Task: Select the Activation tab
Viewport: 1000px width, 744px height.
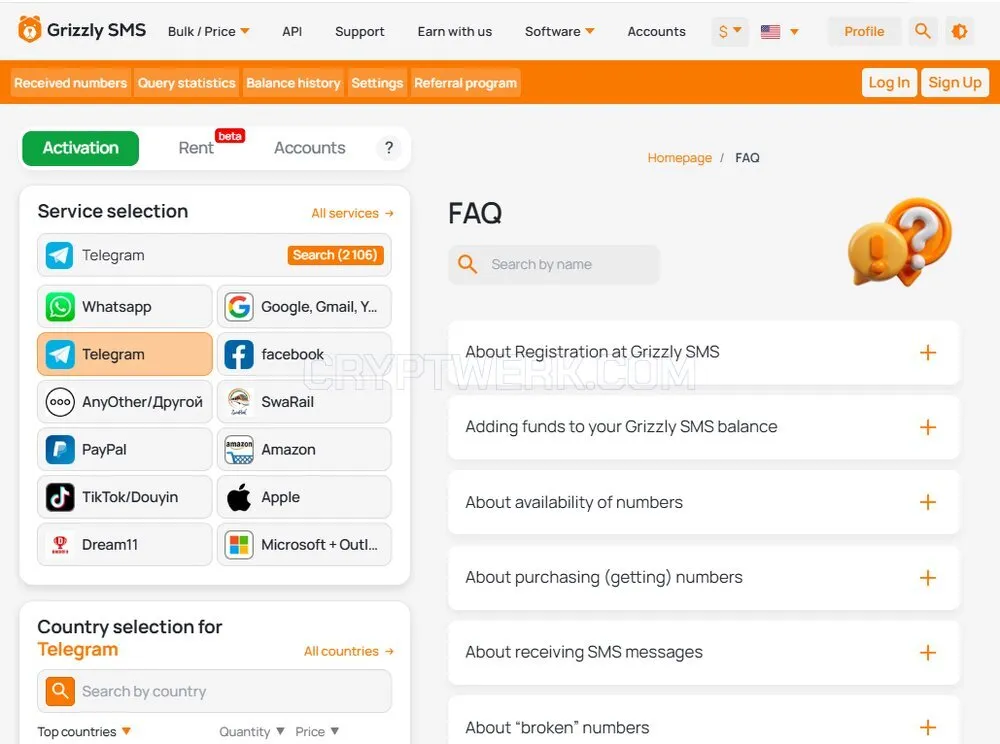Action: 80,148
